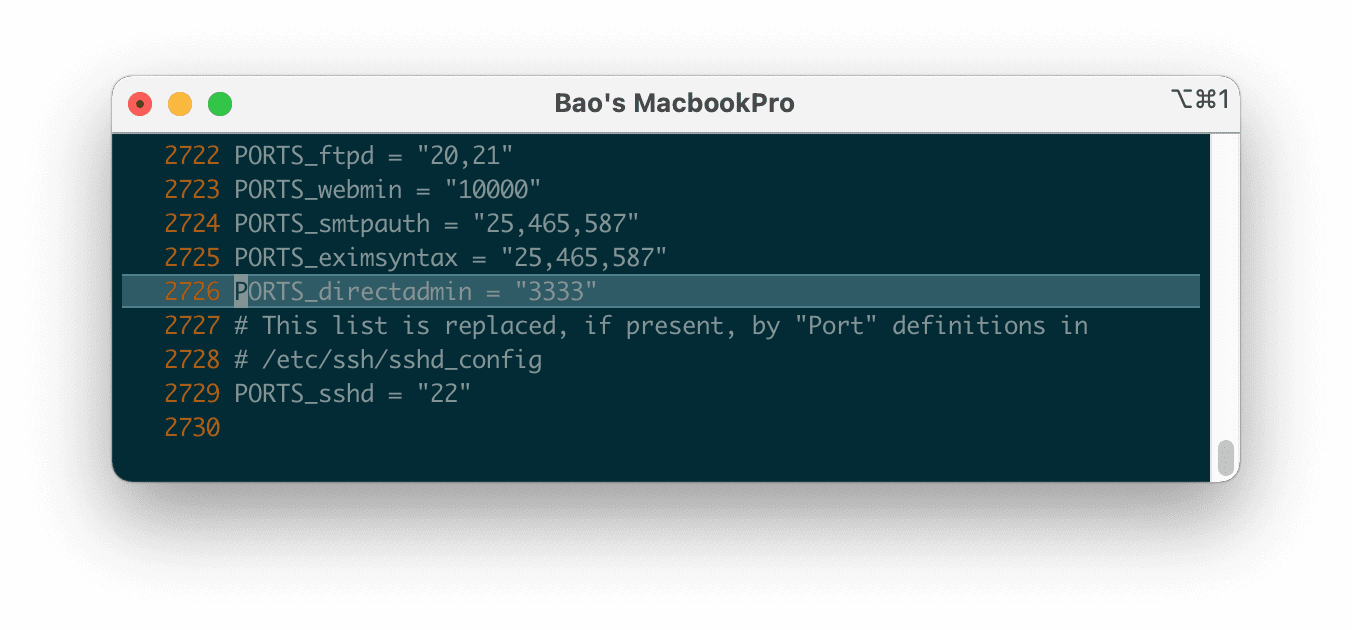The height and width of the screenshot is (630, 1352).
Task: Click the empty line after 2730
Action: [x=400, y=426]
